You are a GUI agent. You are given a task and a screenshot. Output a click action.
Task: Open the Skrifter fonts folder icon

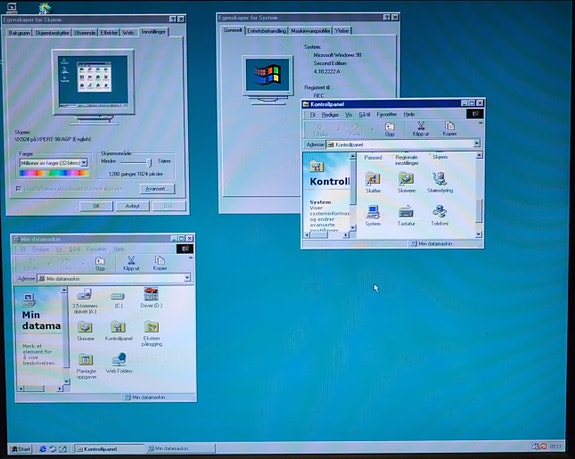373,183
